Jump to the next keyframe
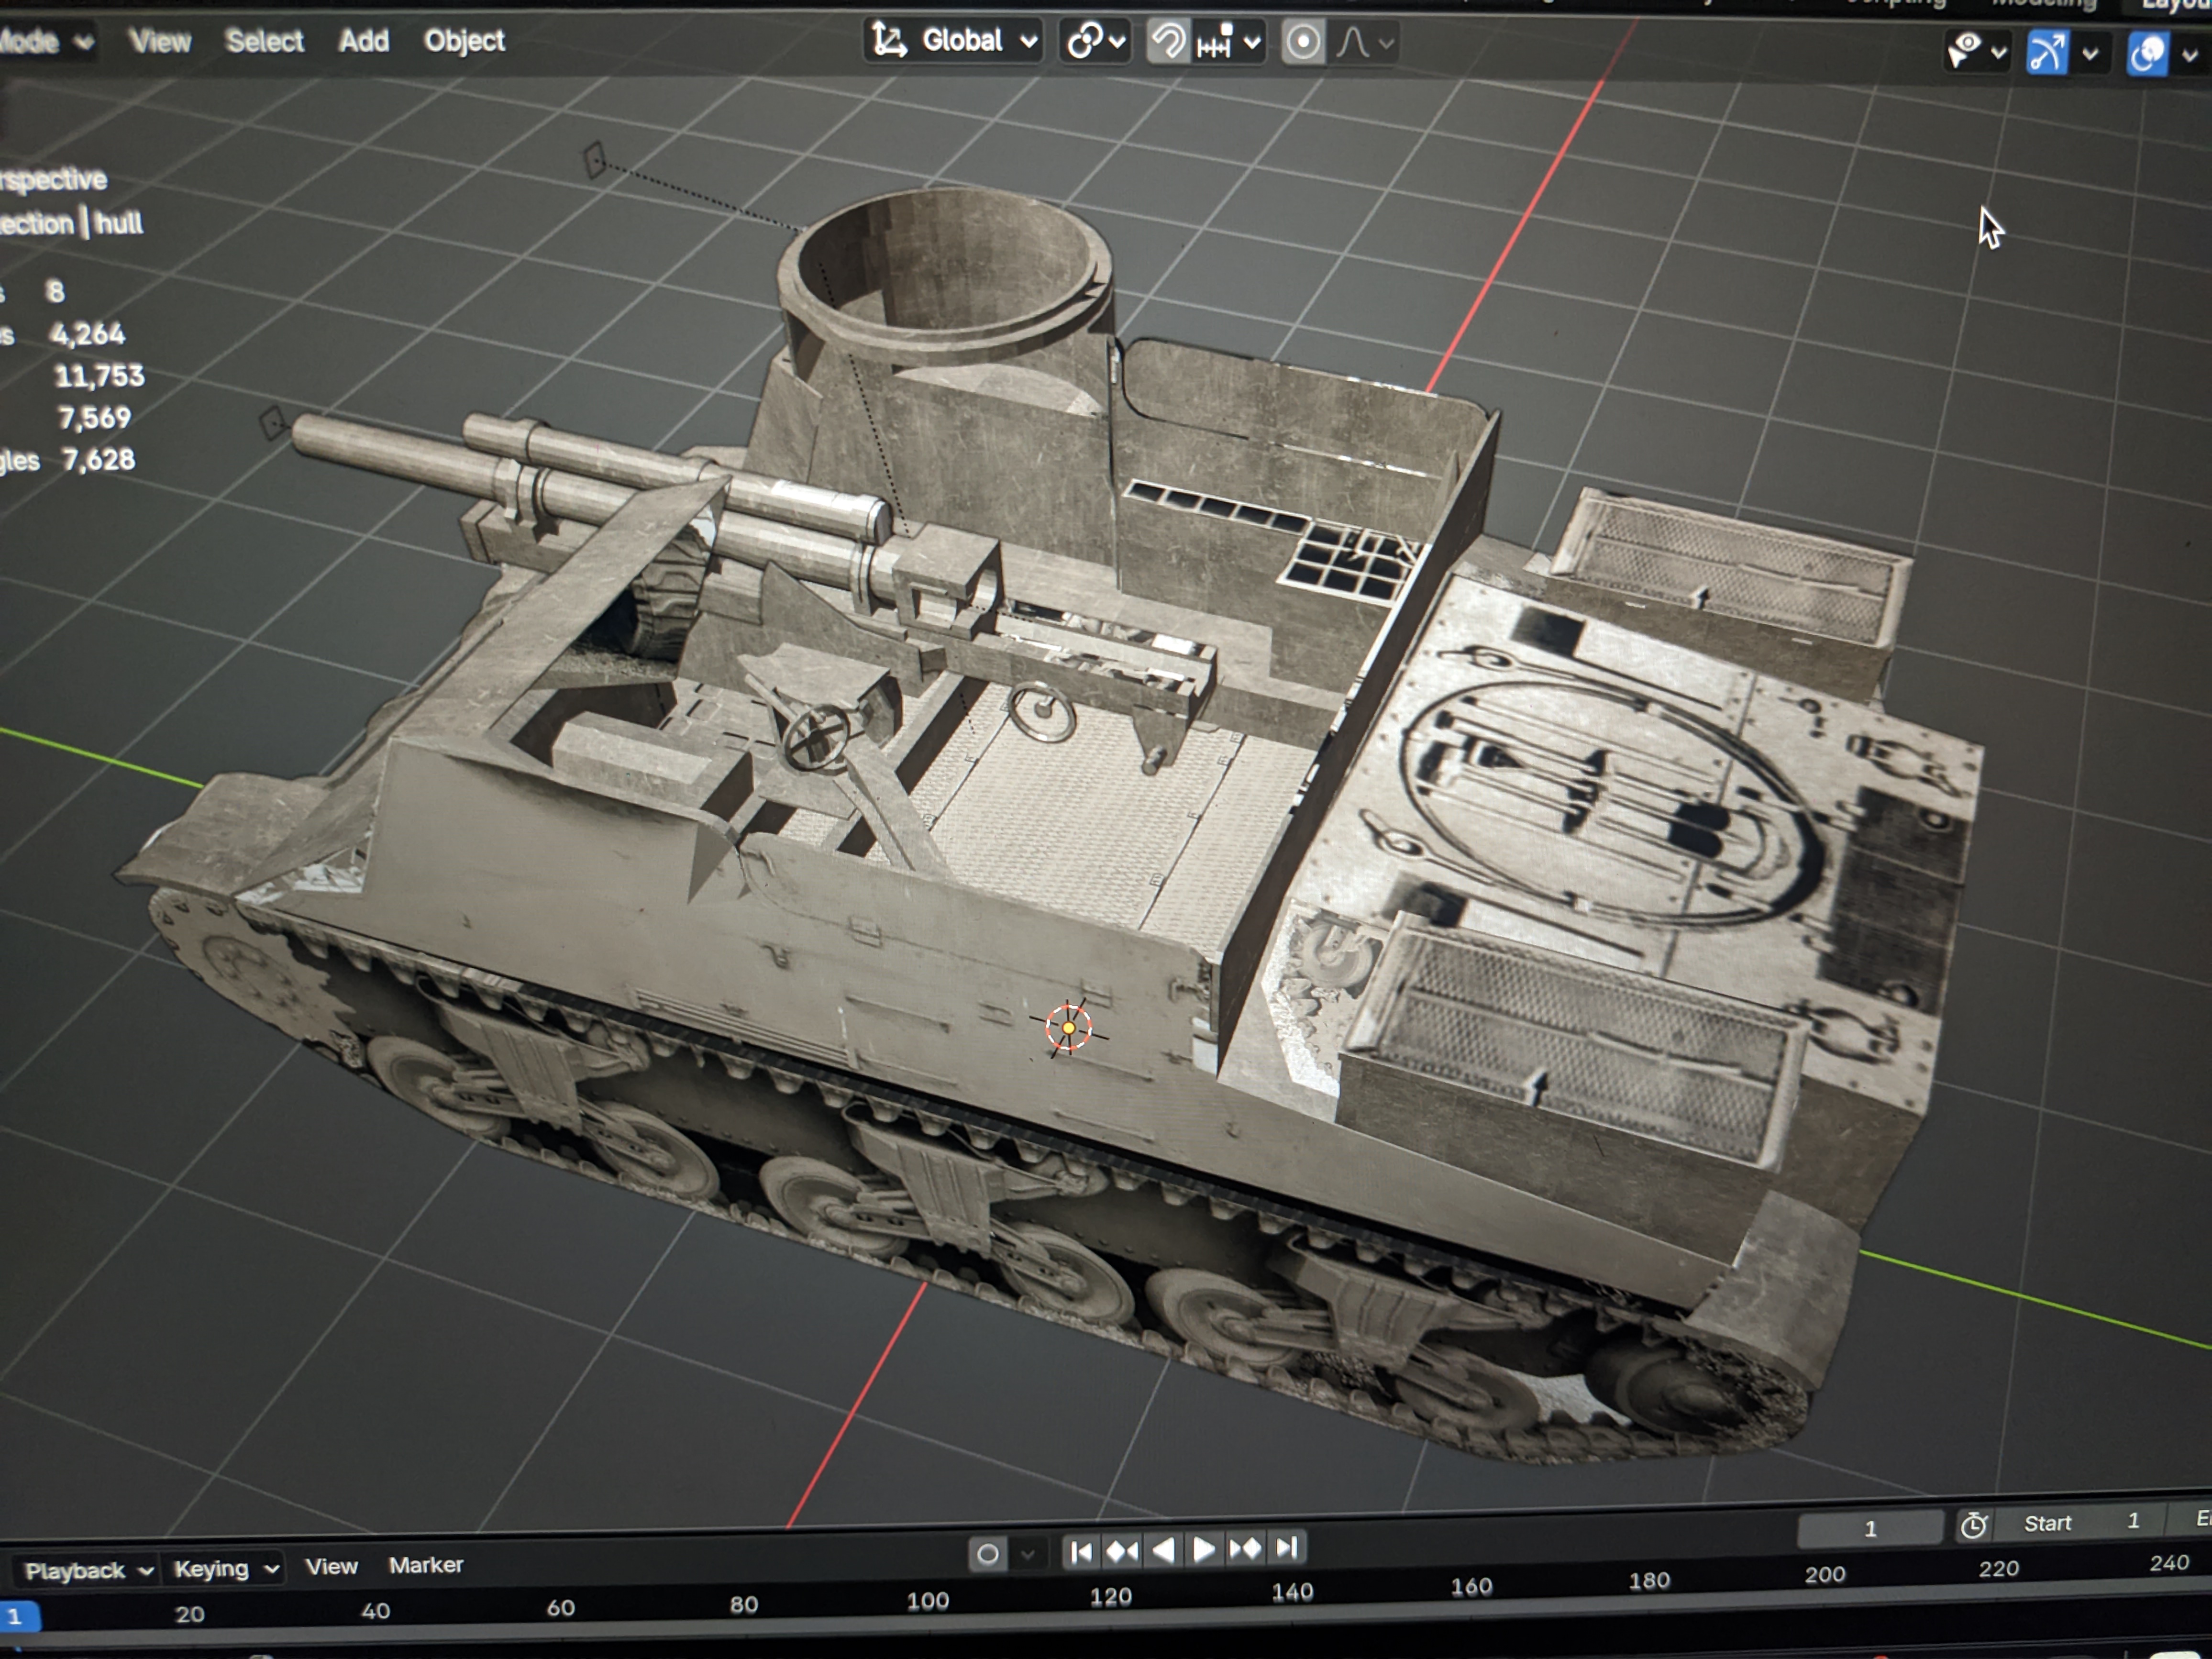The image size is (2212, 1659). (1245, 1549)
